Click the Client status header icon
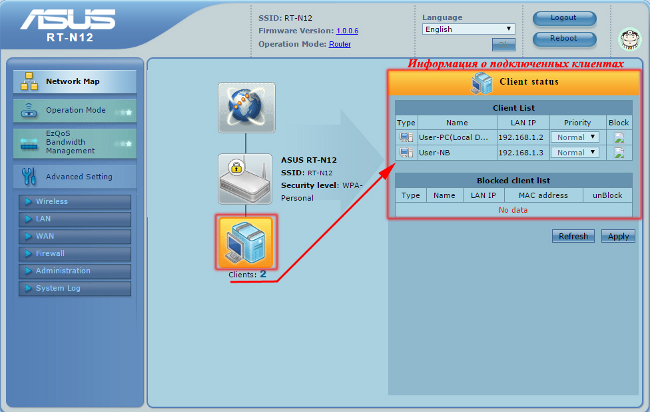 (x=481, y=82)
